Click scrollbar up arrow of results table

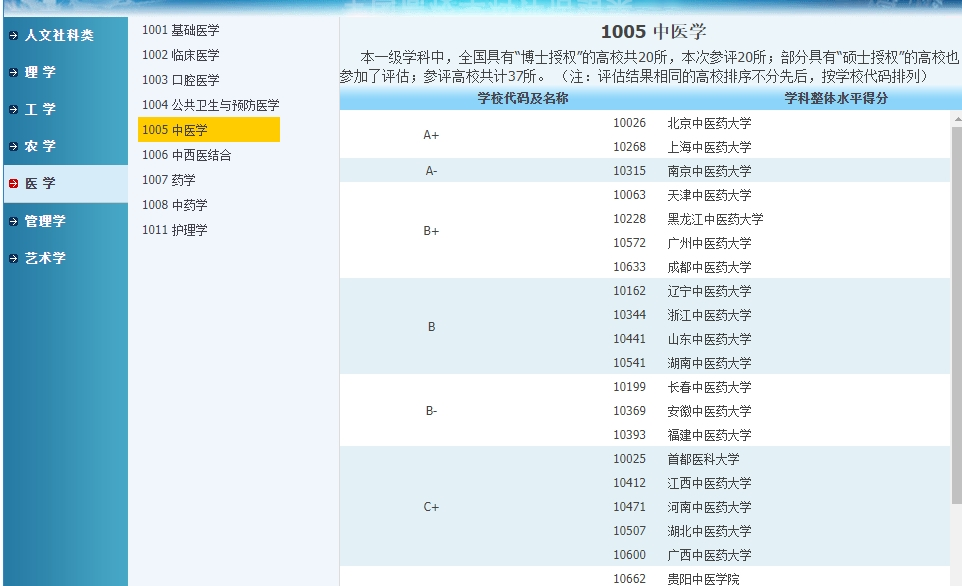[x=956, y=118]
